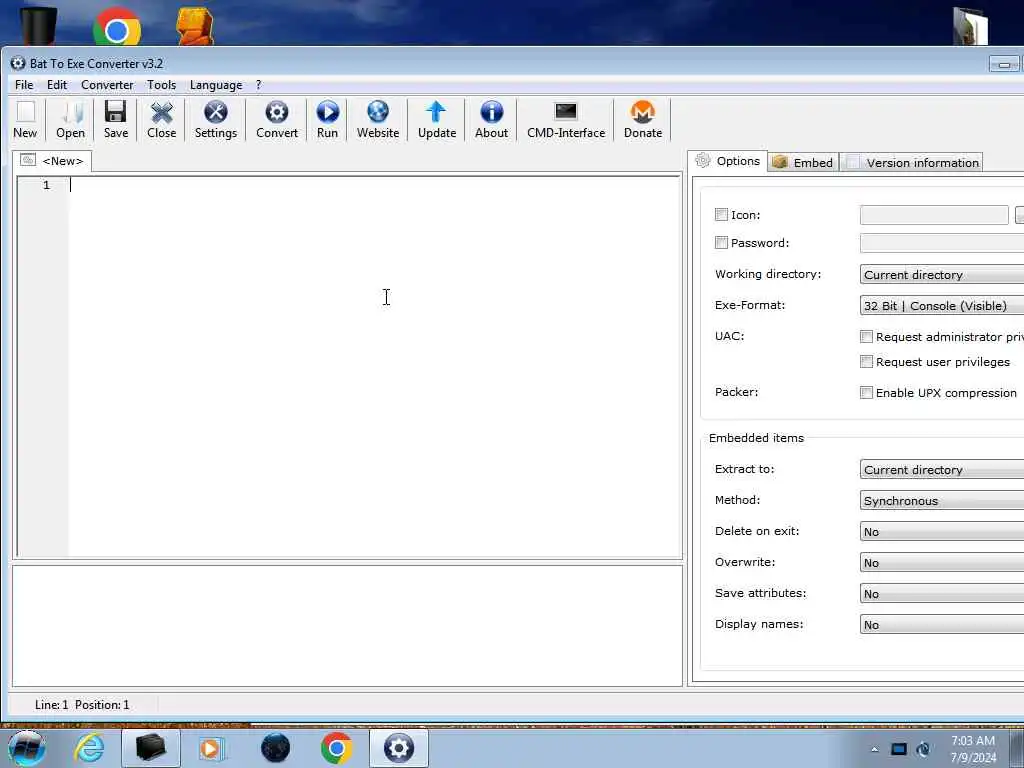Switch to the Version information tab

[x=912, y=163]
